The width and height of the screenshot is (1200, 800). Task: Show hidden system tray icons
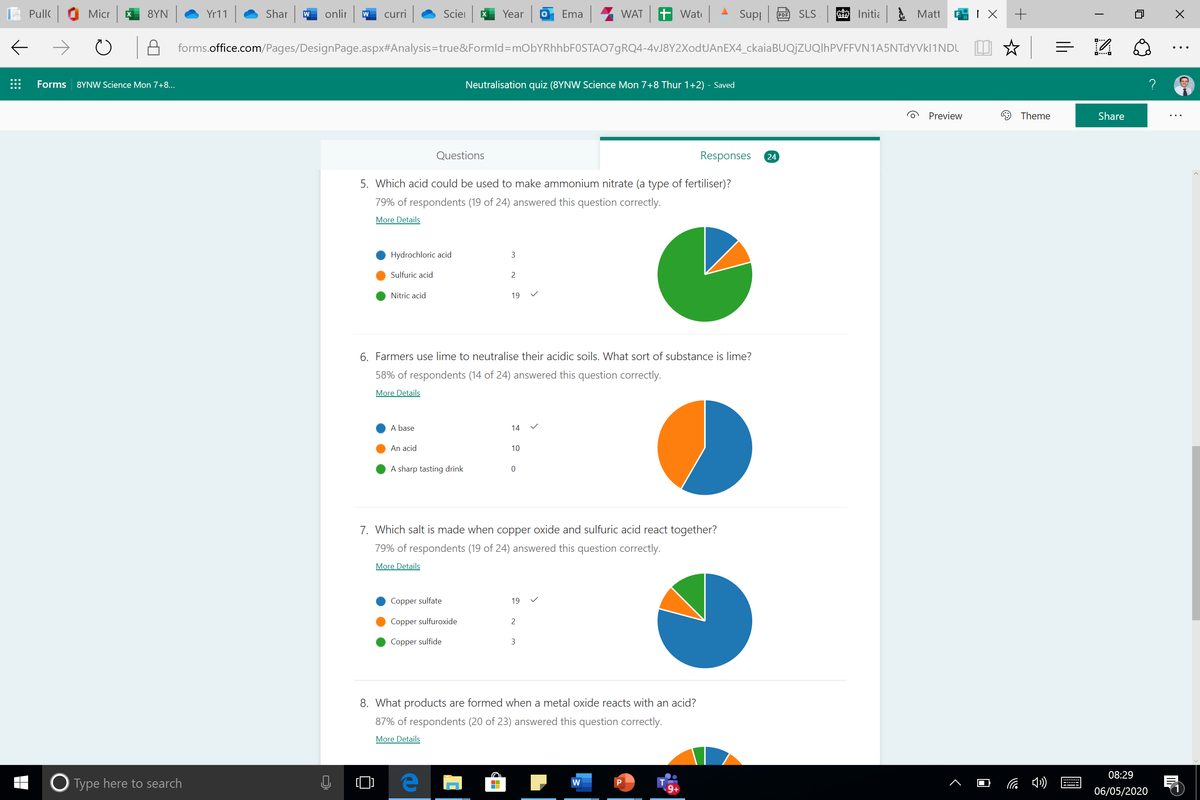click(955, 783)
